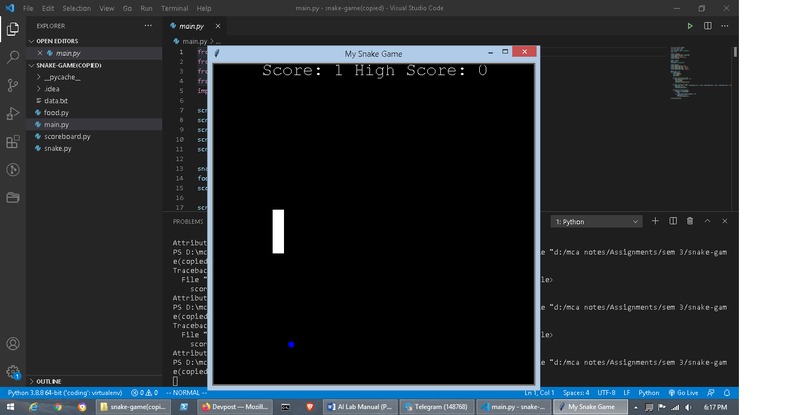Click the volume icon in system tray
The image size is (806, 415).
pos(688,407)
